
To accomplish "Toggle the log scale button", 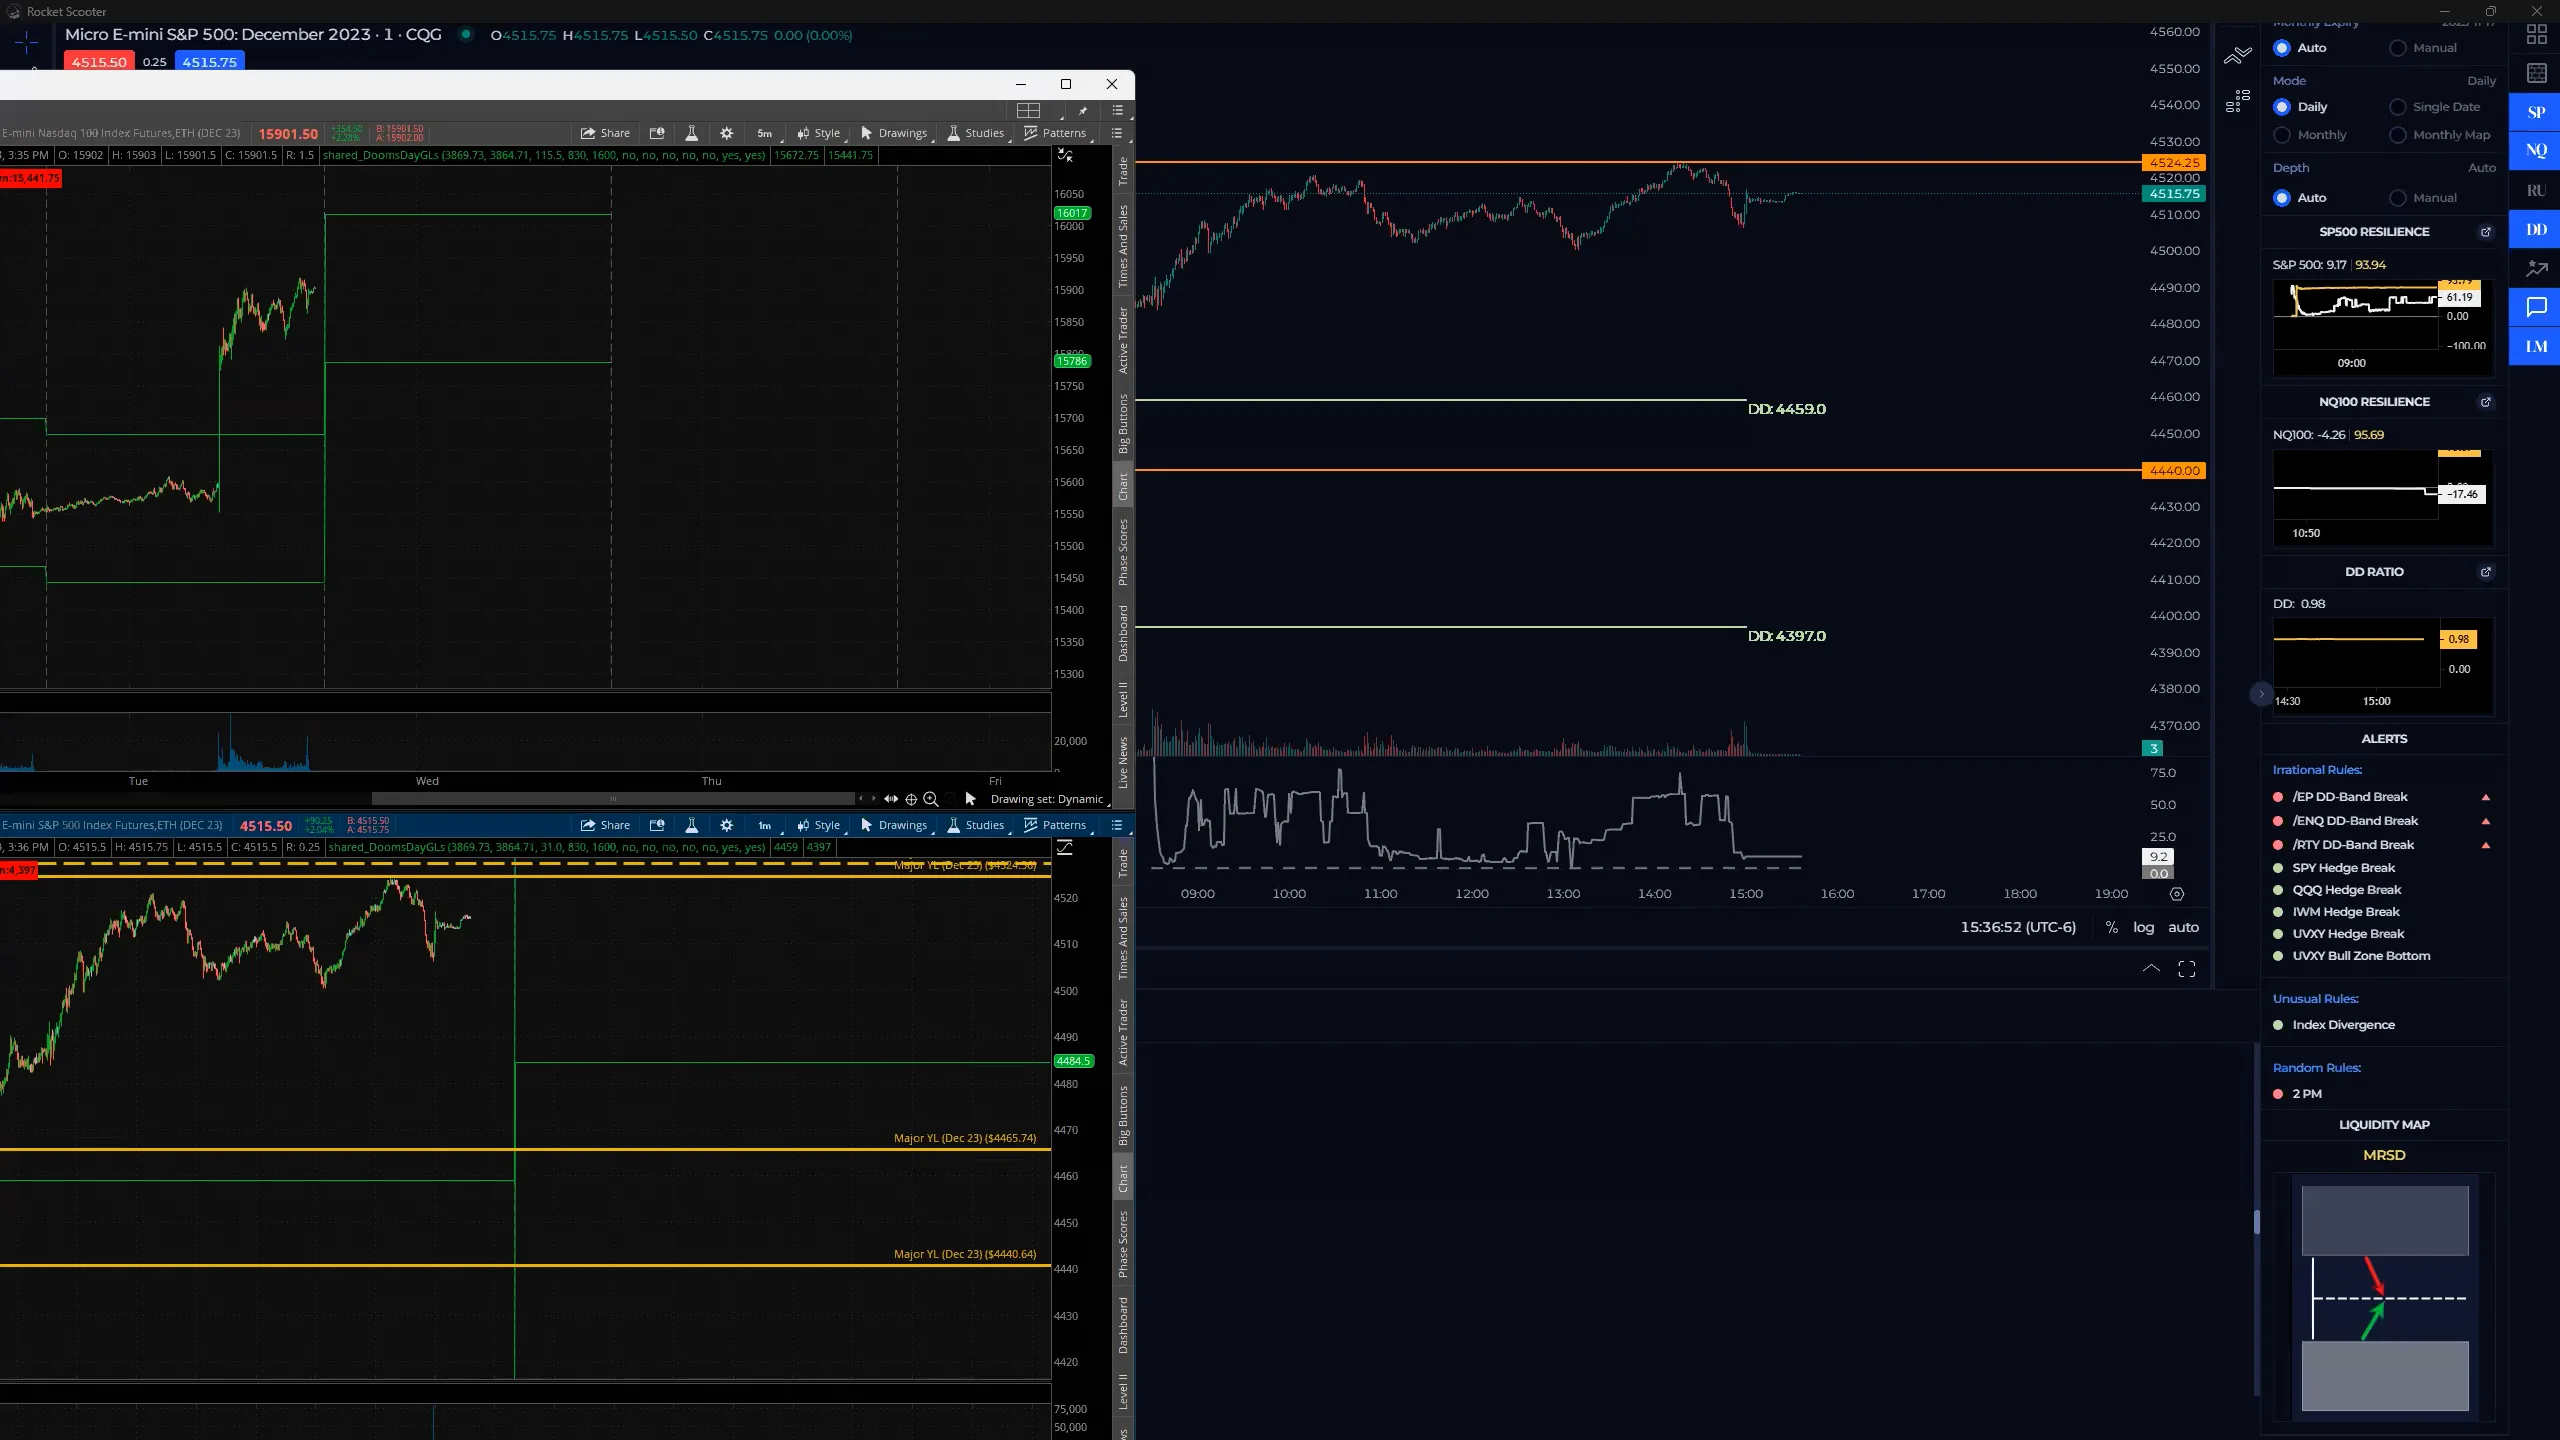I will point(2143,927).
